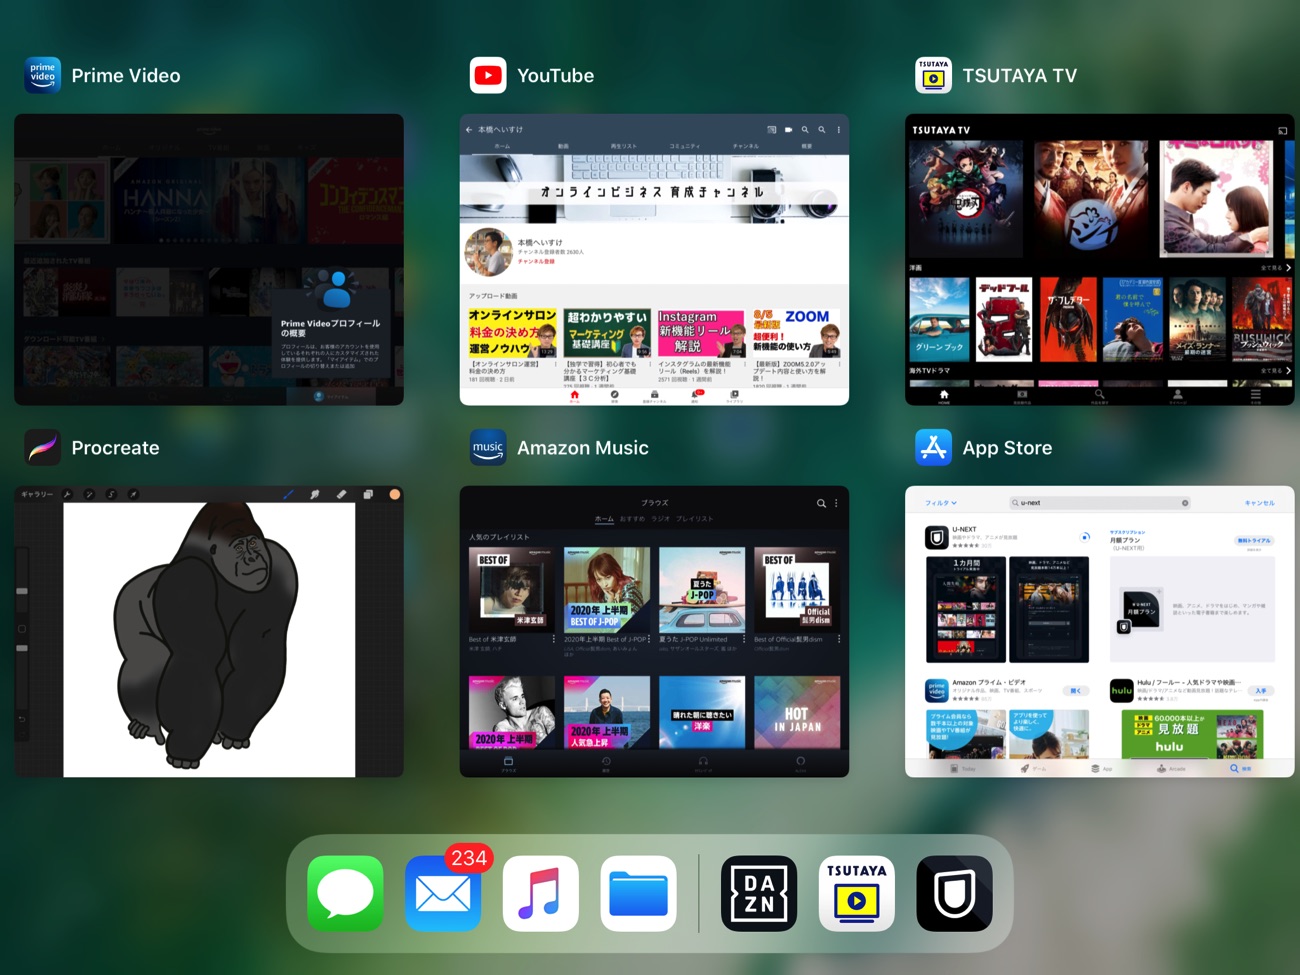The height and width of the screenshot is (975, 1300).
Task: Open TSUTAYA TV icon in the dock
Action: pyautogui.click(x=857, y=894)
